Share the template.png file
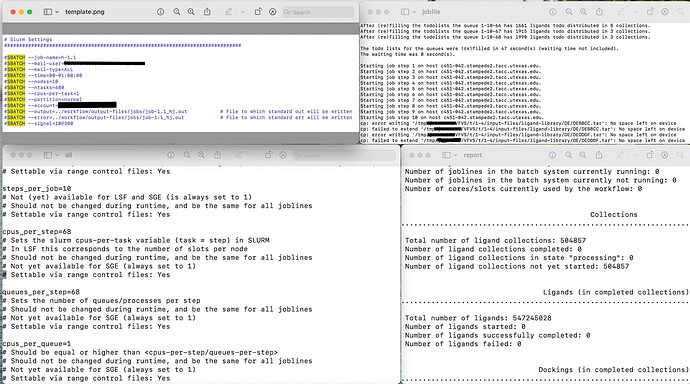This screenshot has width=690, height=384. (207, 12)
